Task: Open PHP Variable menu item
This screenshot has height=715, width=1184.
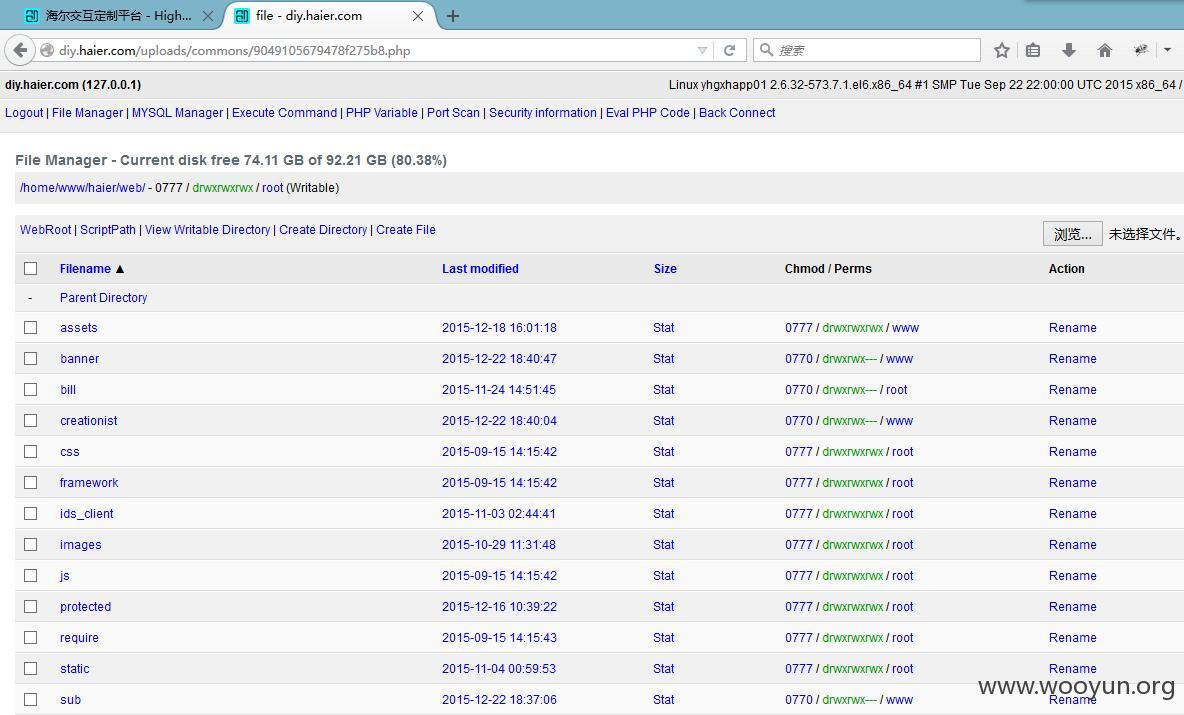Action: [x=381, y=112]
